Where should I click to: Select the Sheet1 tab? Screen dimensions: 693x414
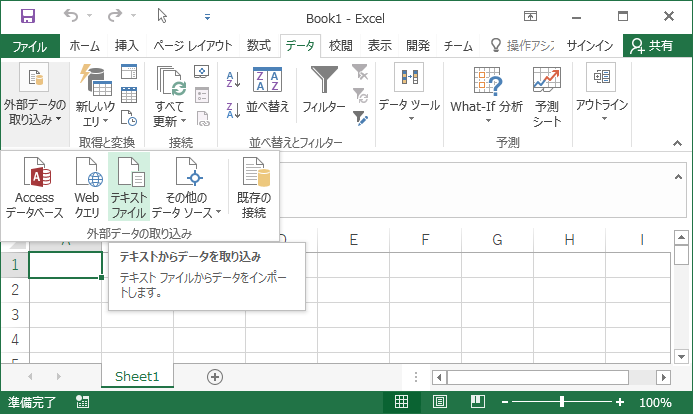(x=137, y=376)
